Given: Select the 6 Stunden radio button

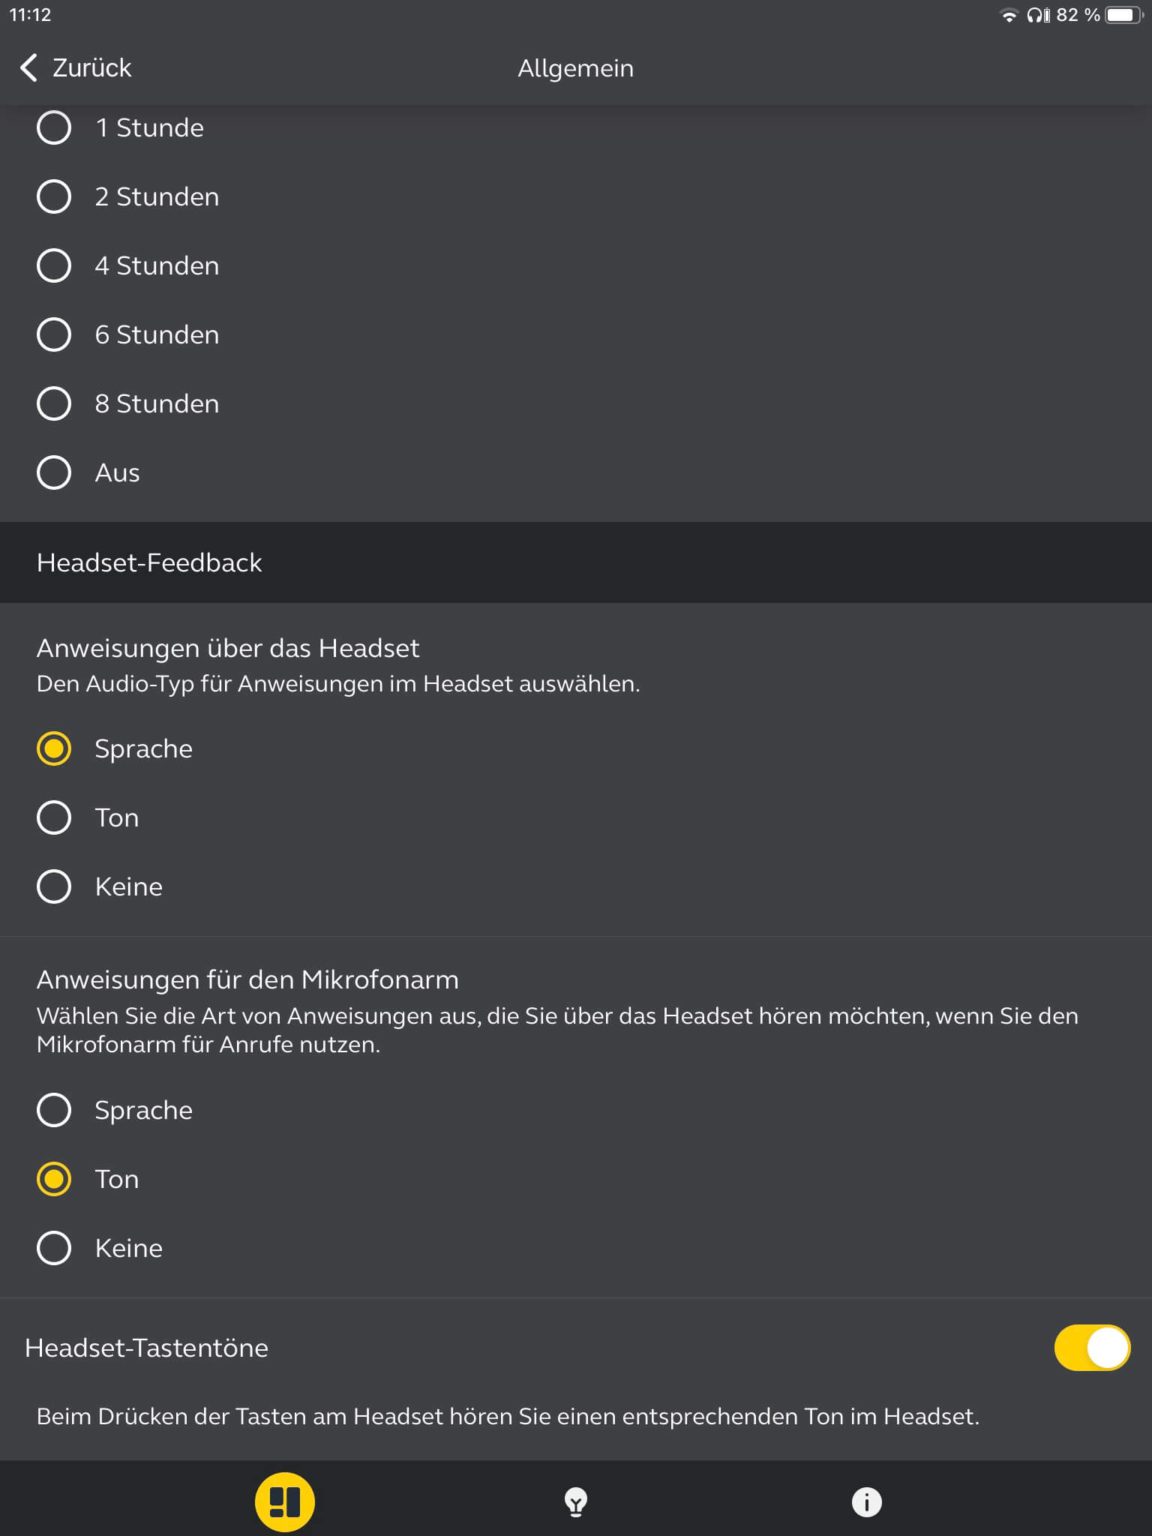Looking at the screenshot, I should [54, 334].
